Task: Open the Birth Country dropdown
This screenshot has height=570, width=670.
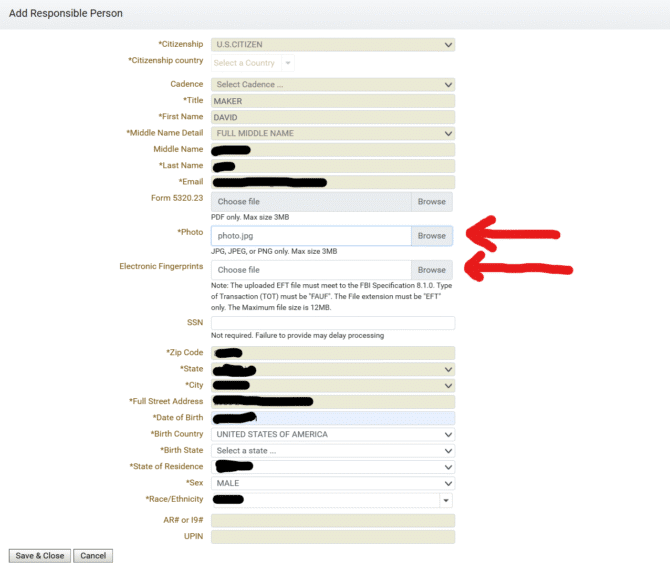Action: (332, 435)
